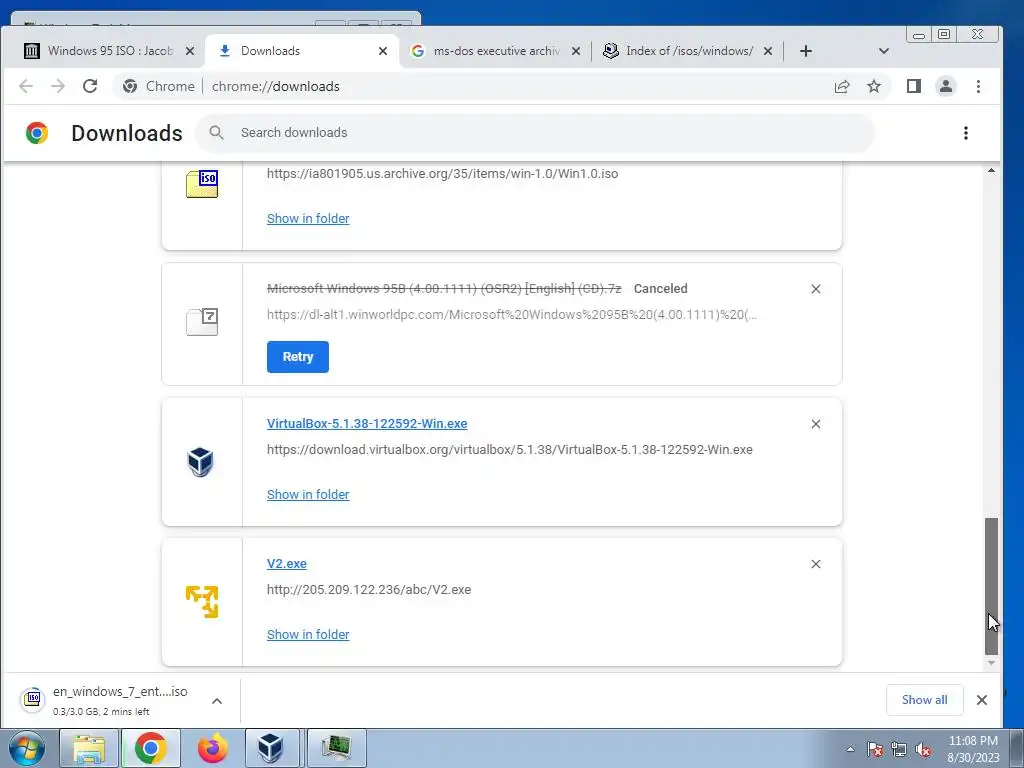
Task: Reload the Downloads page
Action: [90, 86]
